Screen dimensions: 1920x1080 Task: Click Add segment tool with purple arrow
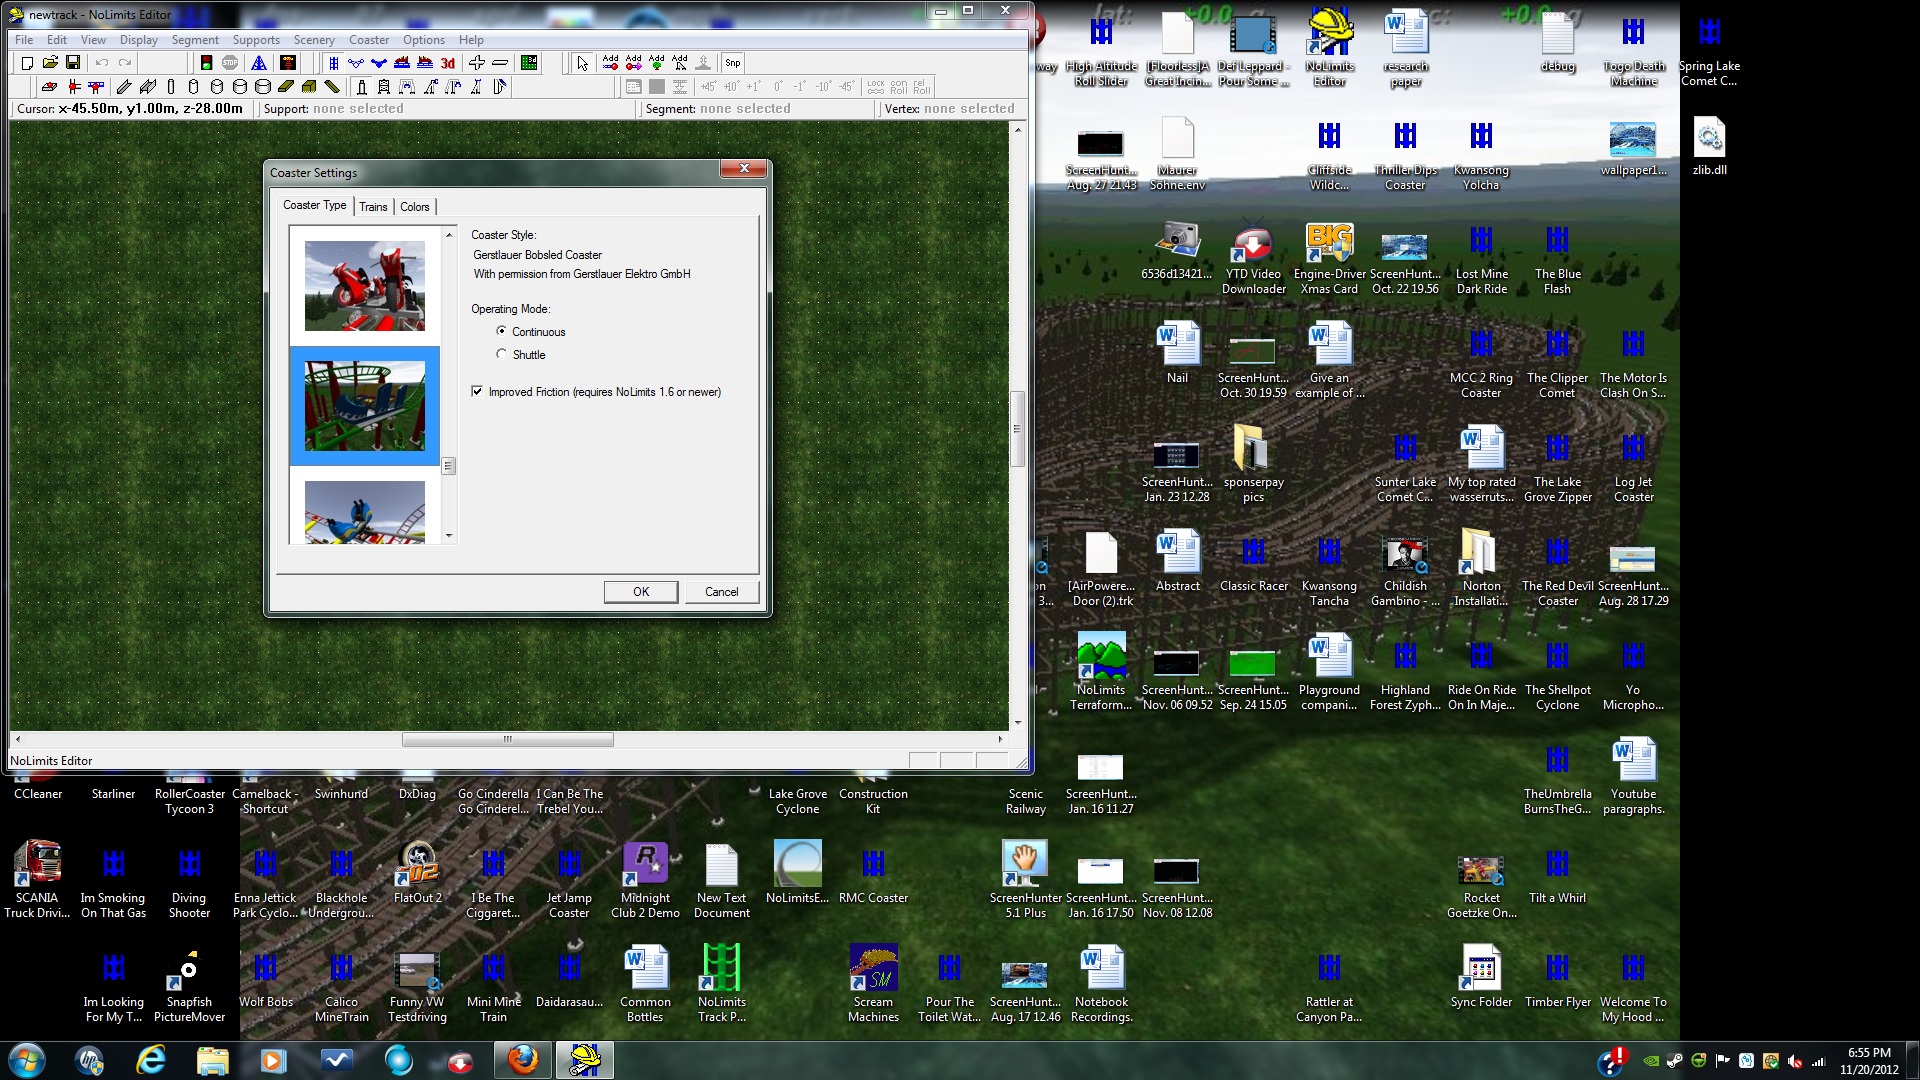[633, 63]
